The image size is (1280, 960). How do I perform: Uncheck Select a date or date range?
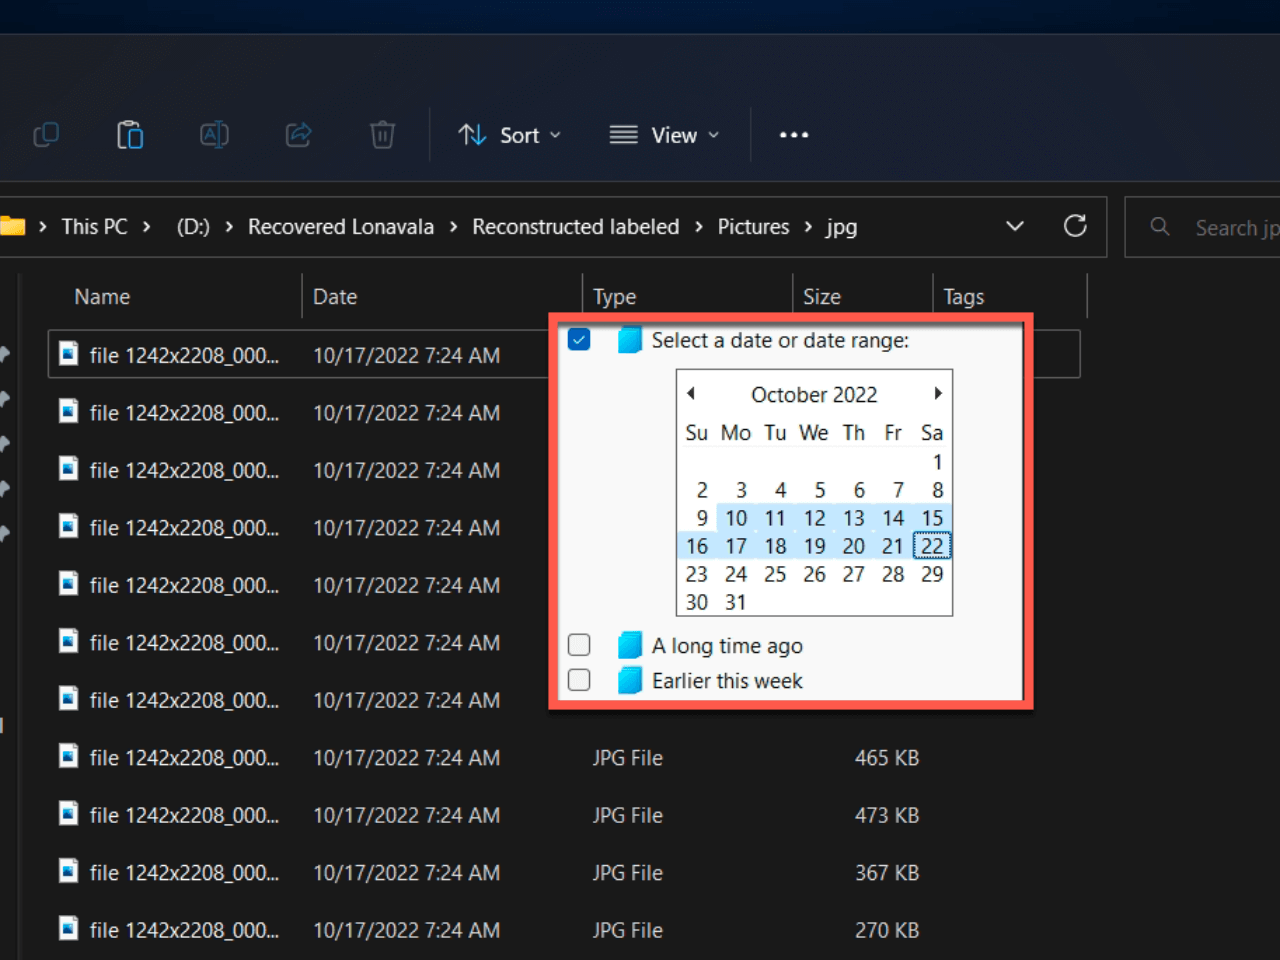pyautogui.click(x=579, y=340)
